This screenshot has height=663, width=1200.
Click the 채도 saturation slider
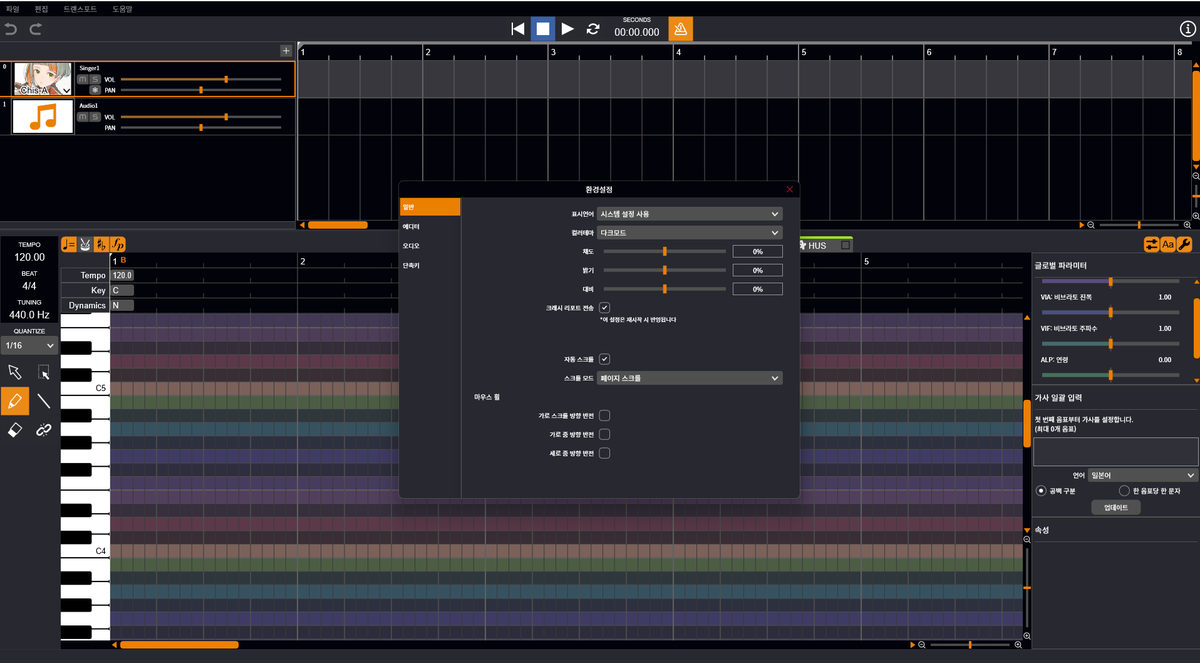664,251
